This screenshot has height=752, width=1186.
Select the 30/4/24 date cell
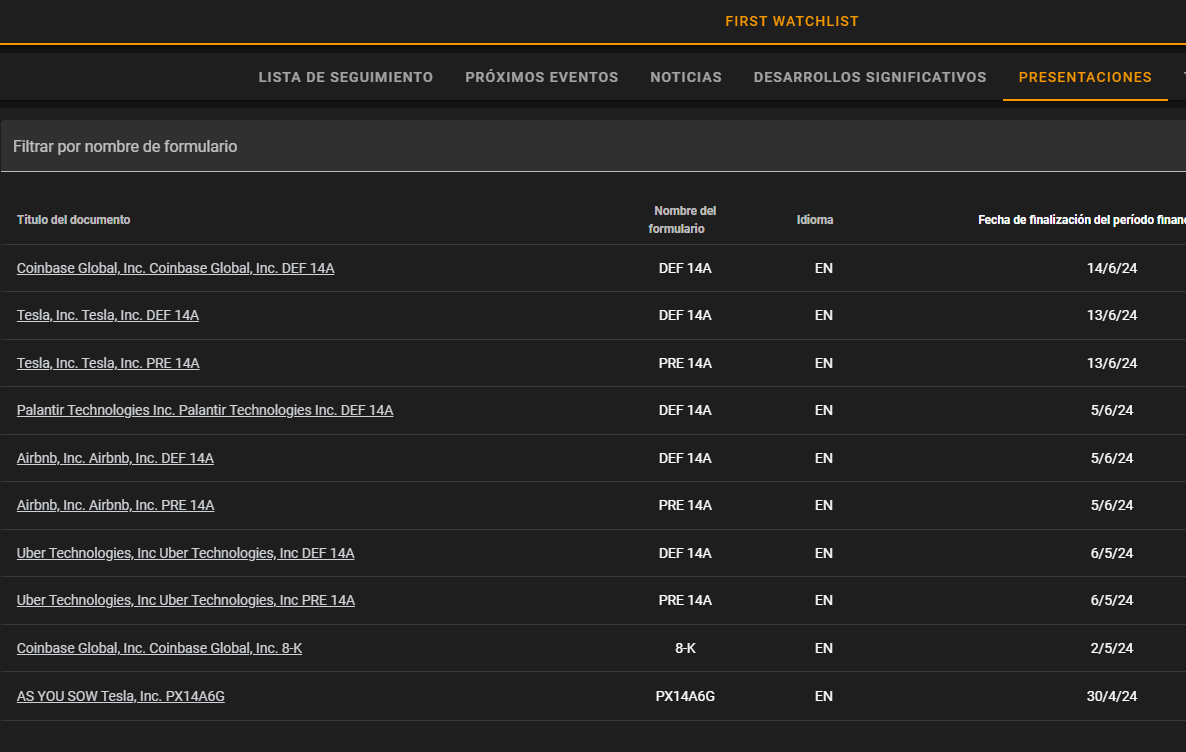click(x=1112, y=696)
